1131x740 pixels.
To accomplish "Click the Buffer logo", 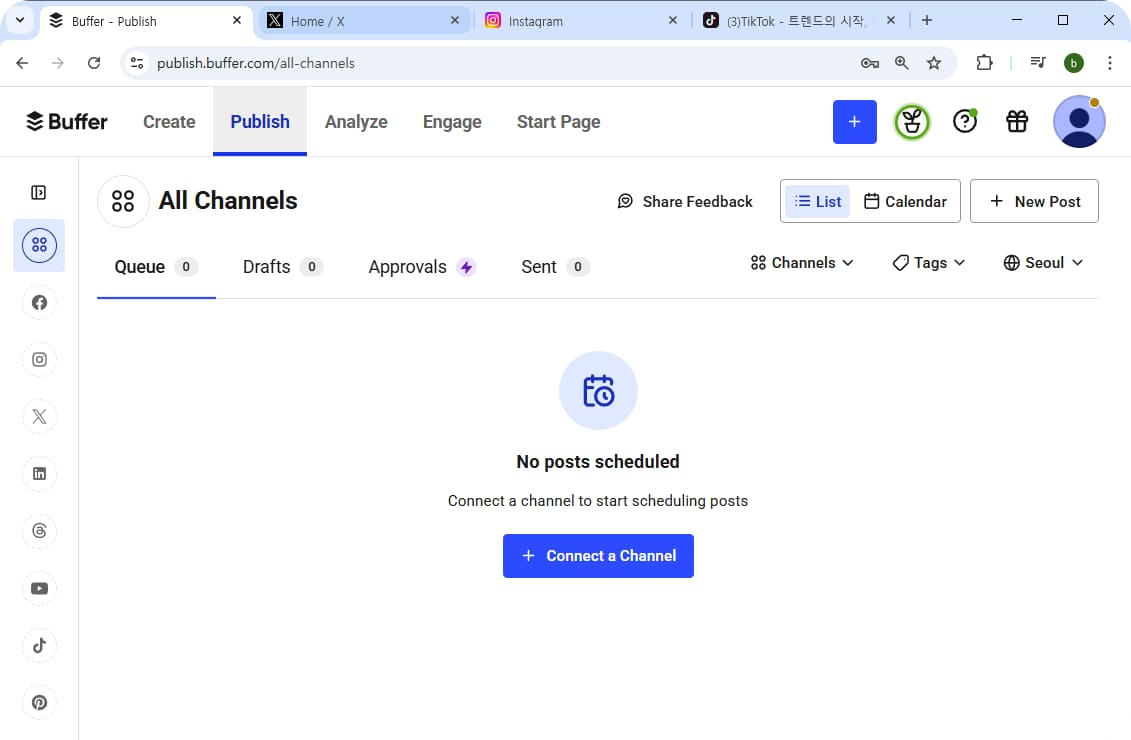I will click(66, 121).
